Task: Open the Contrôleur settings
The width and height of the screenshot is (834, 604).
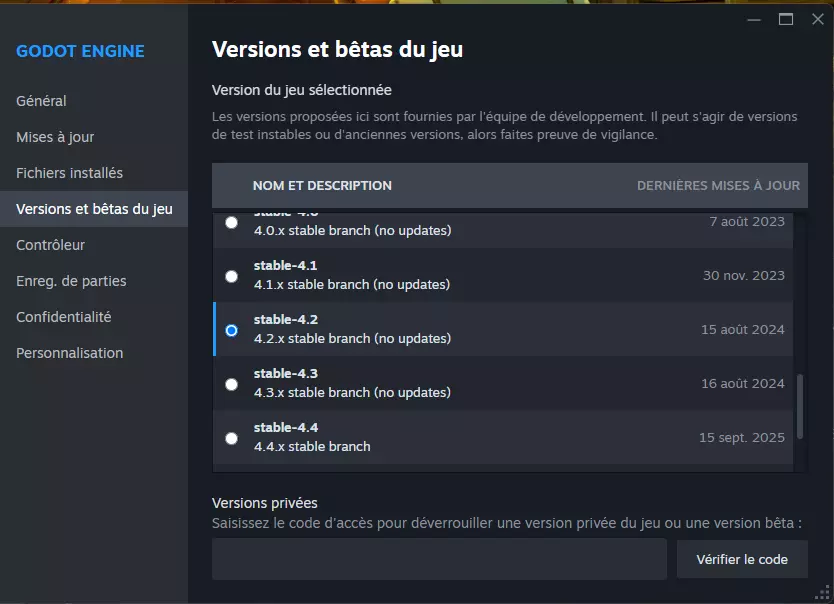Action: pyautogui.click(x=50, y=245)
